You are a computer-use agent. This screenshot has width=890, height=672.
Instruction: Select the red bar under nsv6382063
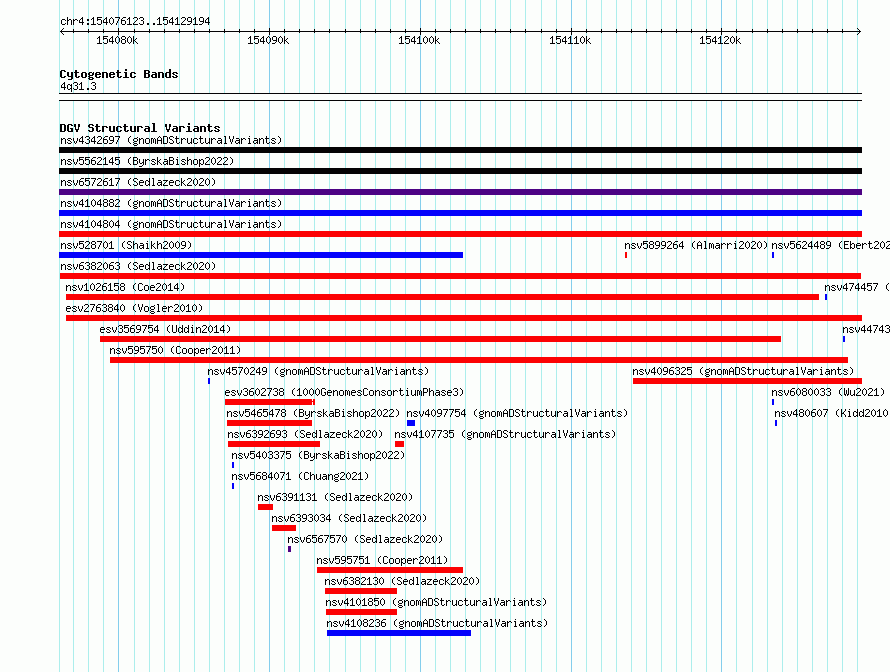(460, 276)
